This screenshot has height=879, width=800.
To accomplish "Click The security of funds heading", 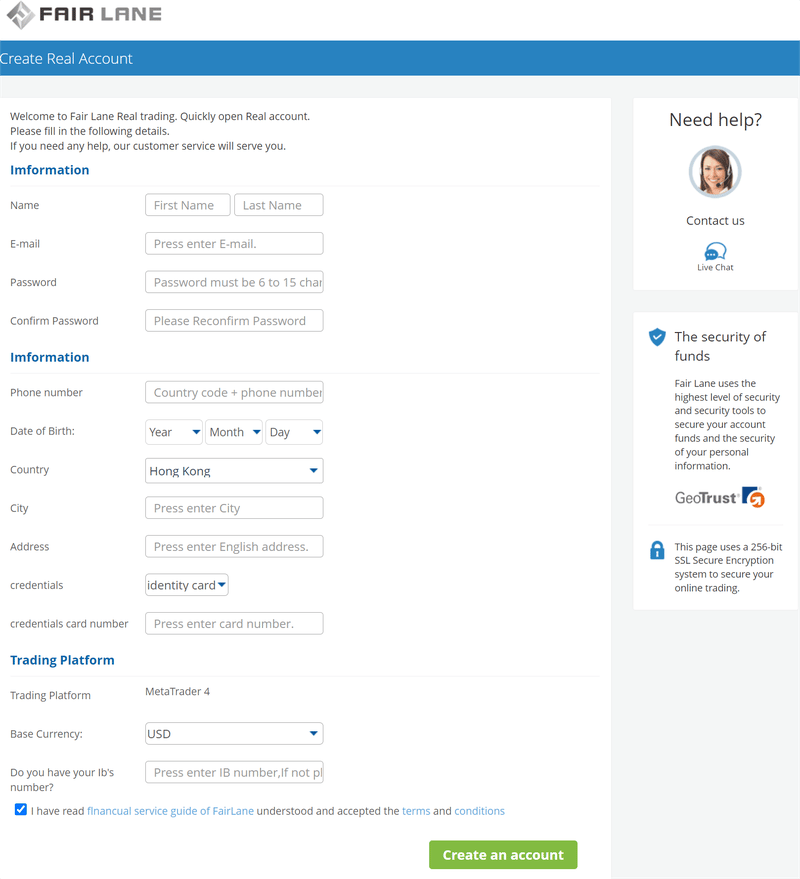I will point(720,346).
